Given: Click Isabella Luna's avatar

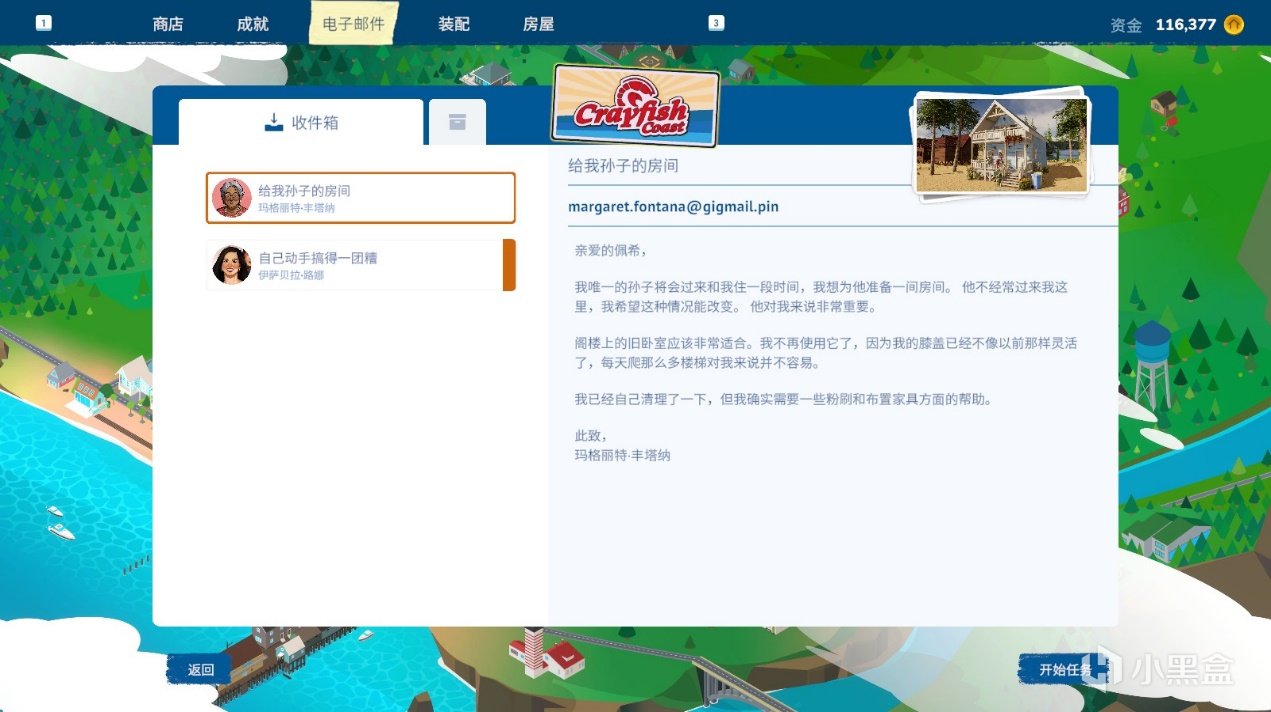Looking at the screenshot, I should [x=232, y=265].
